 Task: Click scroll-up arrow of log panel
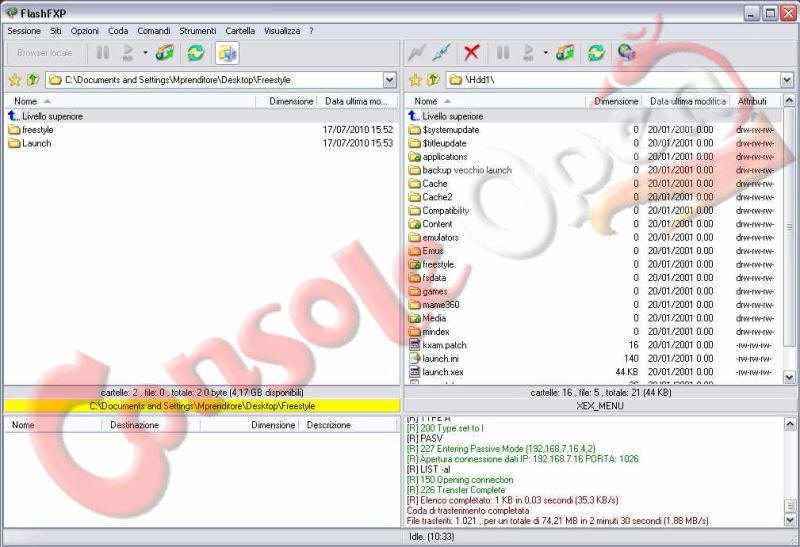tap(789, 424)
